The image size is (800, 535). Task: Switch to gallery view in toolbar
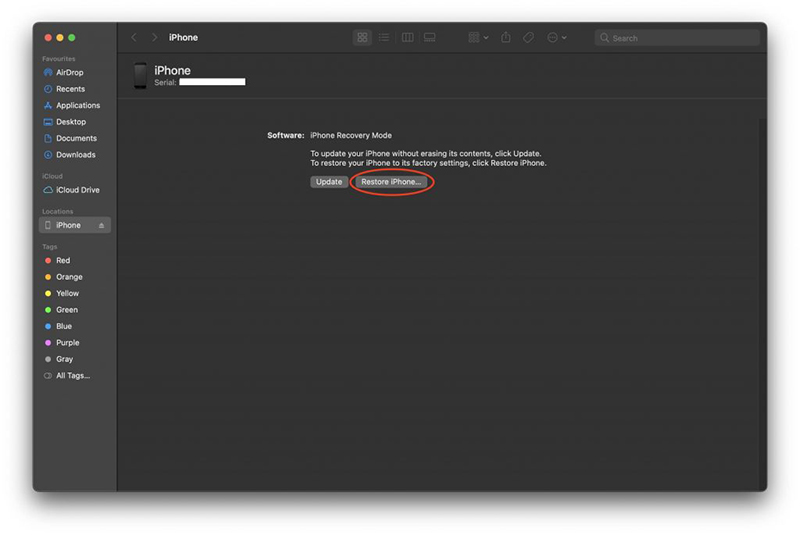click(x=429, y=38)
